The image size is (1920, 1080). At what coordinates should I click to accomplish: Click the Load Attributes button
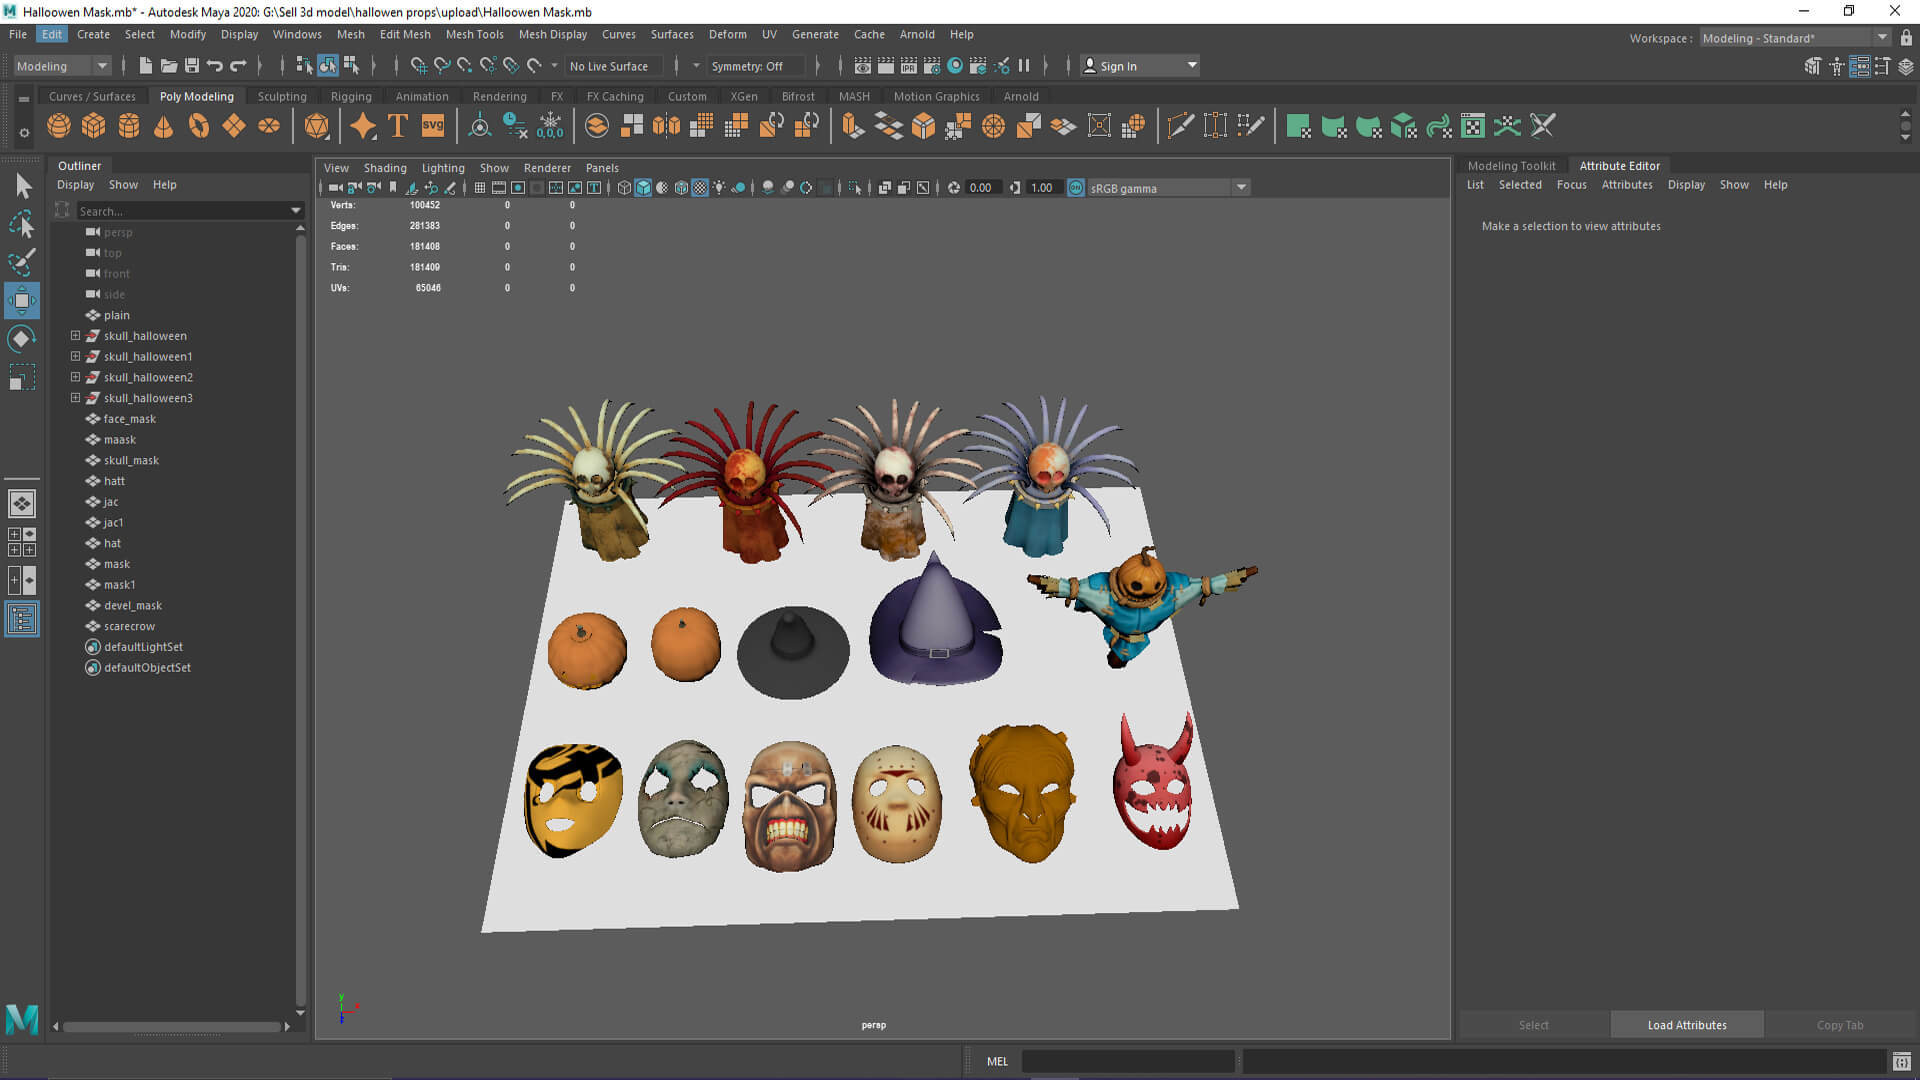pos(1687,1025)
